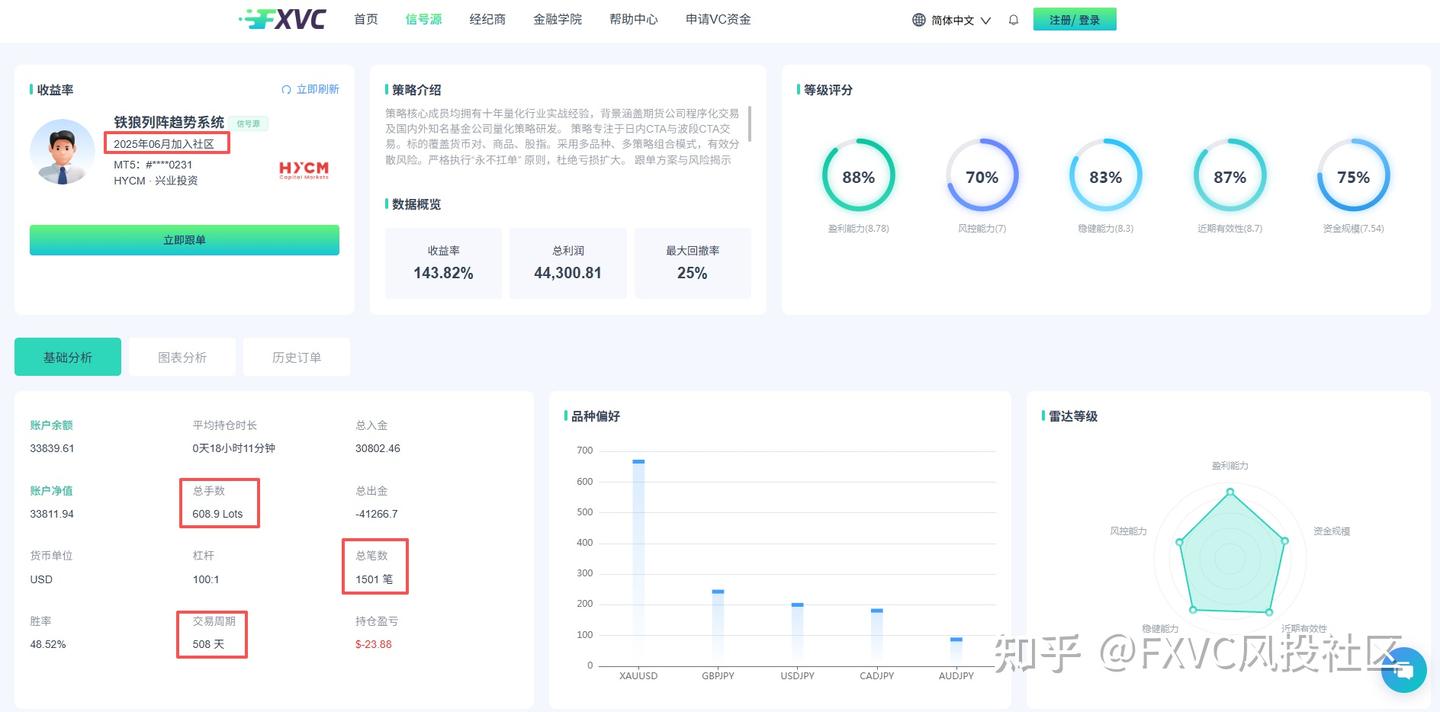
Task: Click the 信号源 badge next to strategy name
Action: pyautogui.click(x=248, y=123)
